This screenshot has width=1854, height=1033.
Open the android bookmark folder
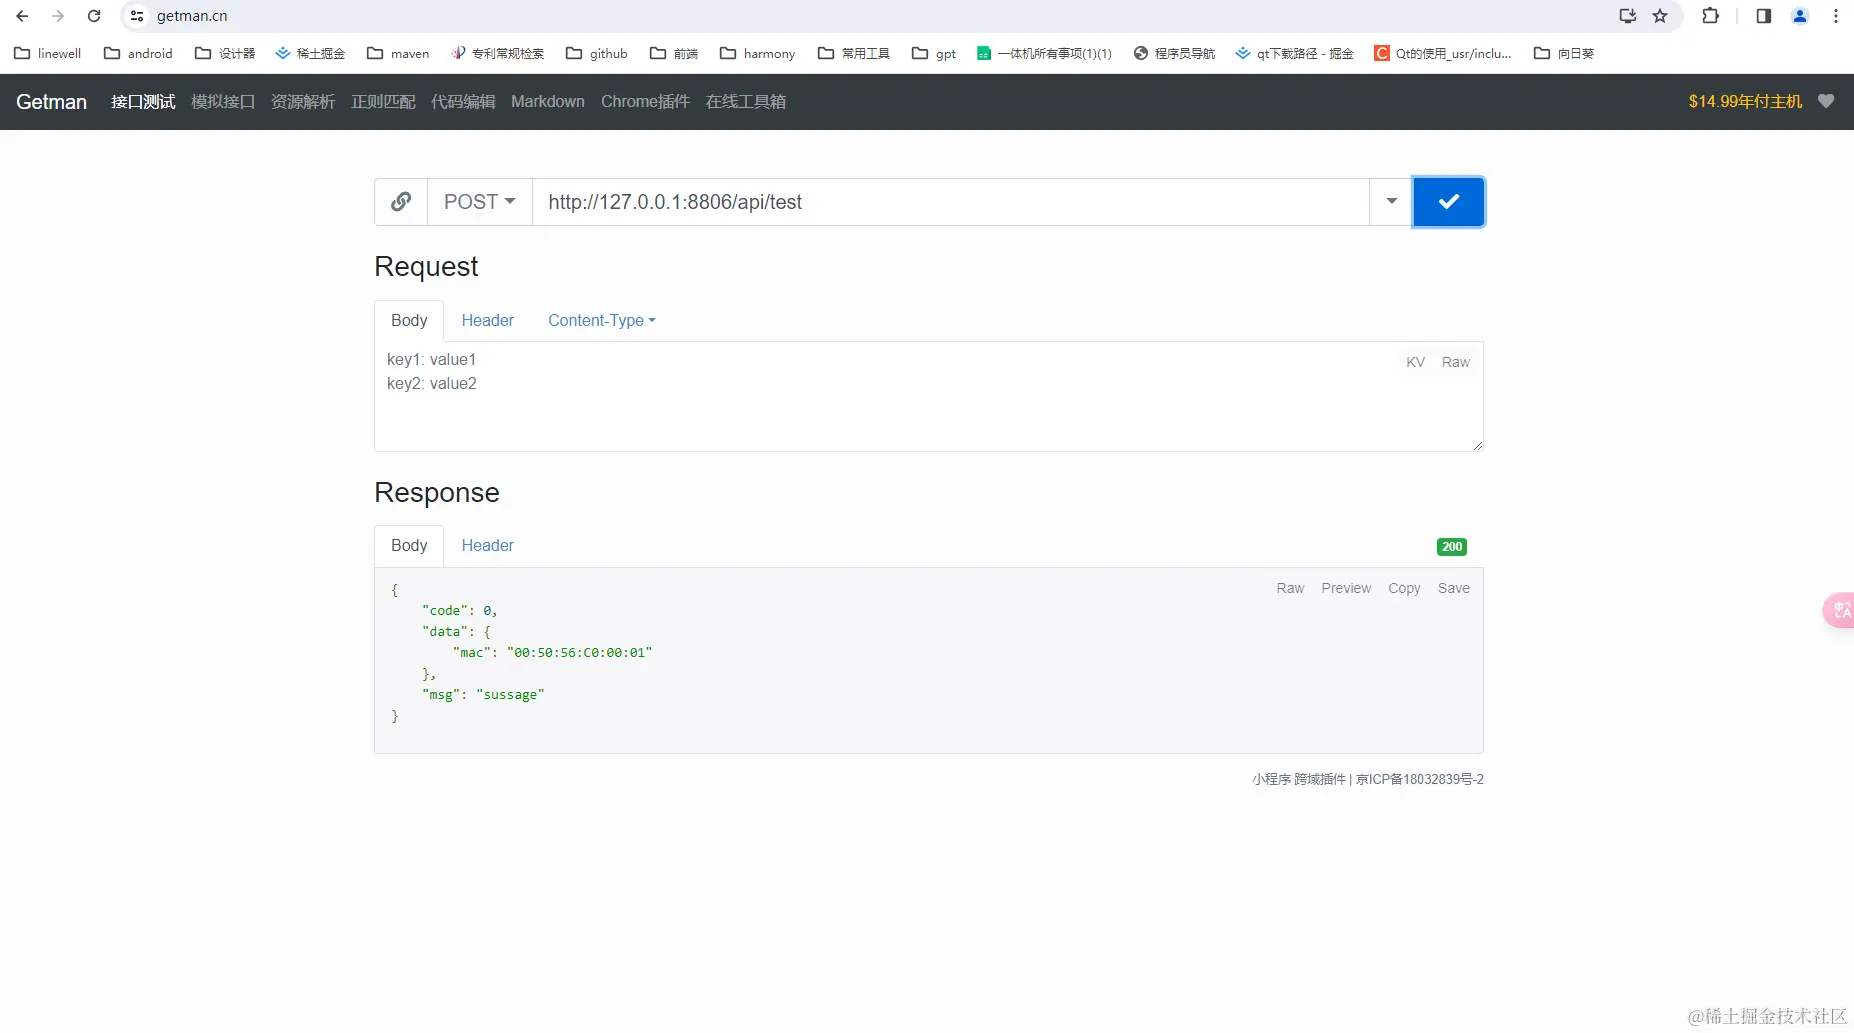tap(138, 53)
